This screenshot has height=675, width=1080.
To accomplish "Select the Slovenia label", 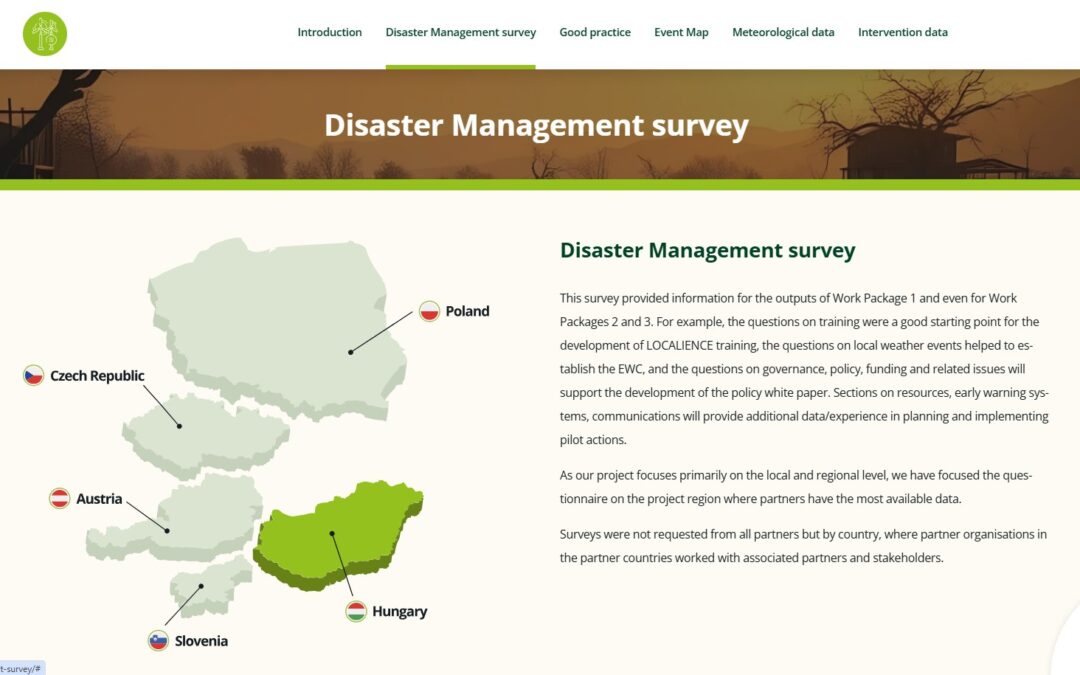I will (x=201, y=641).
